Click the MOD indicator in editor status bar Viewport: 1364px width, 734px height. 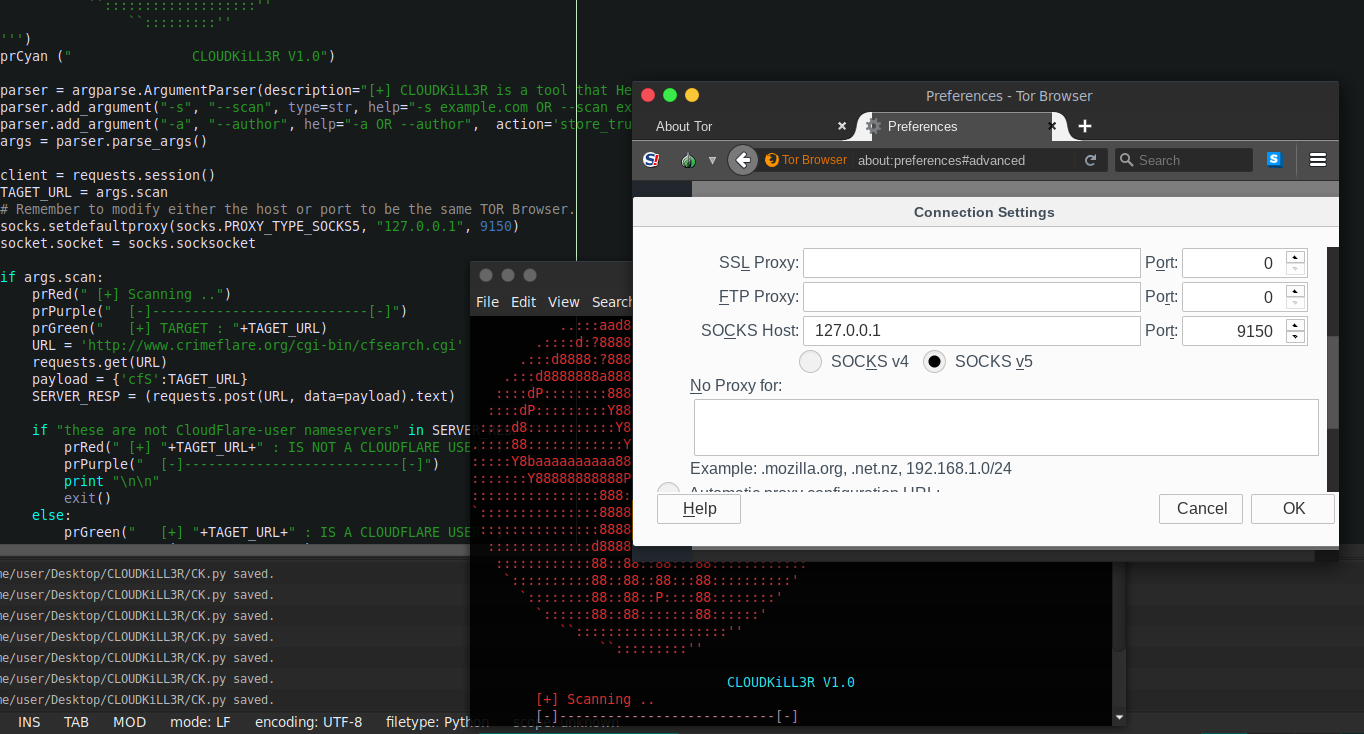point(129,722)
